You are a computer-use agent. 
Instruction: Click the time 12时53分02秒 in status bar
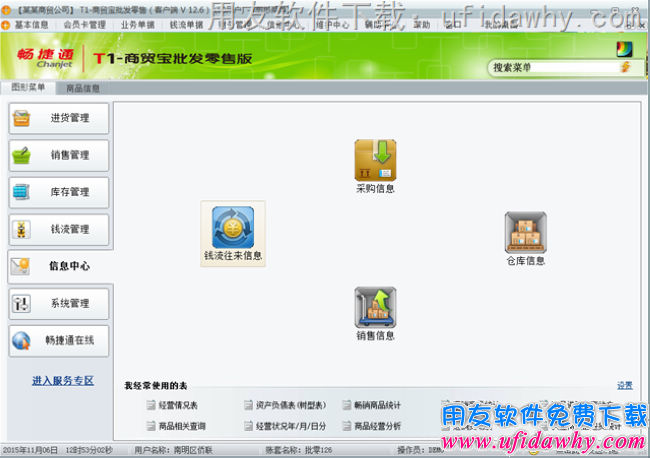click(x=89, y=450)
